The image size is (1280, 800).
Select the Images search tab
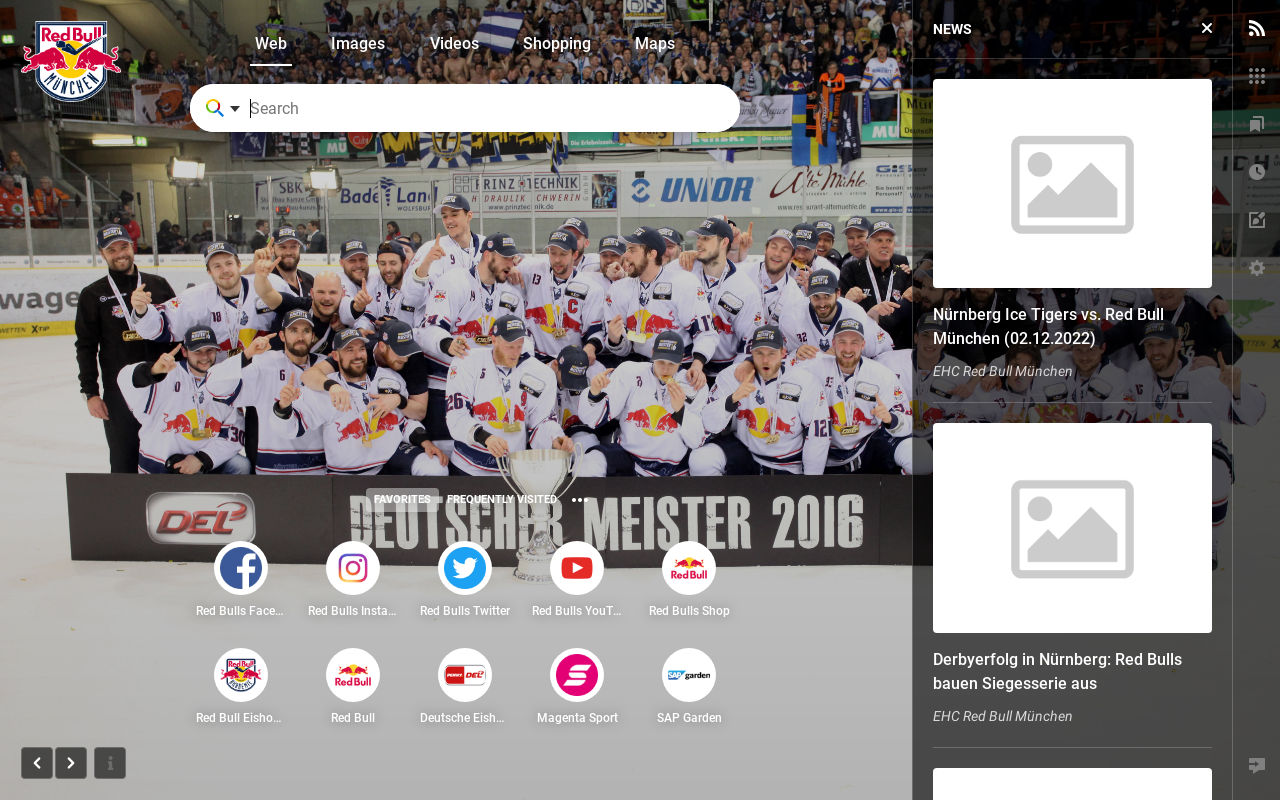(x=358, y=44)
